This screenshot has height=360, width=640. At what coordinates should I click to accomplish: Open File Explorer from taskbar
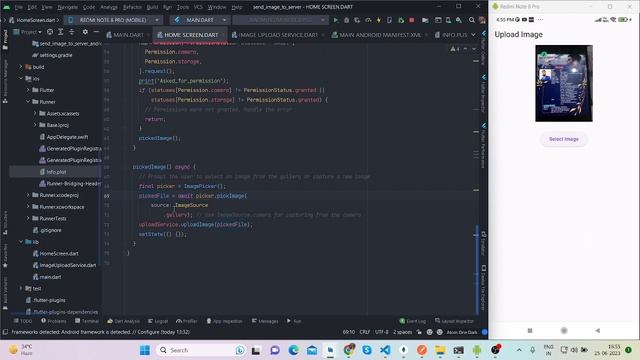point(440,350)
